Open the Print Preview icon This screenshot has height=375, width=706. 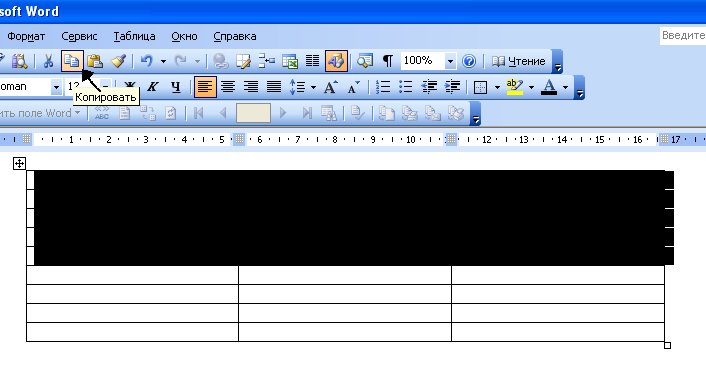click(19, 61)
